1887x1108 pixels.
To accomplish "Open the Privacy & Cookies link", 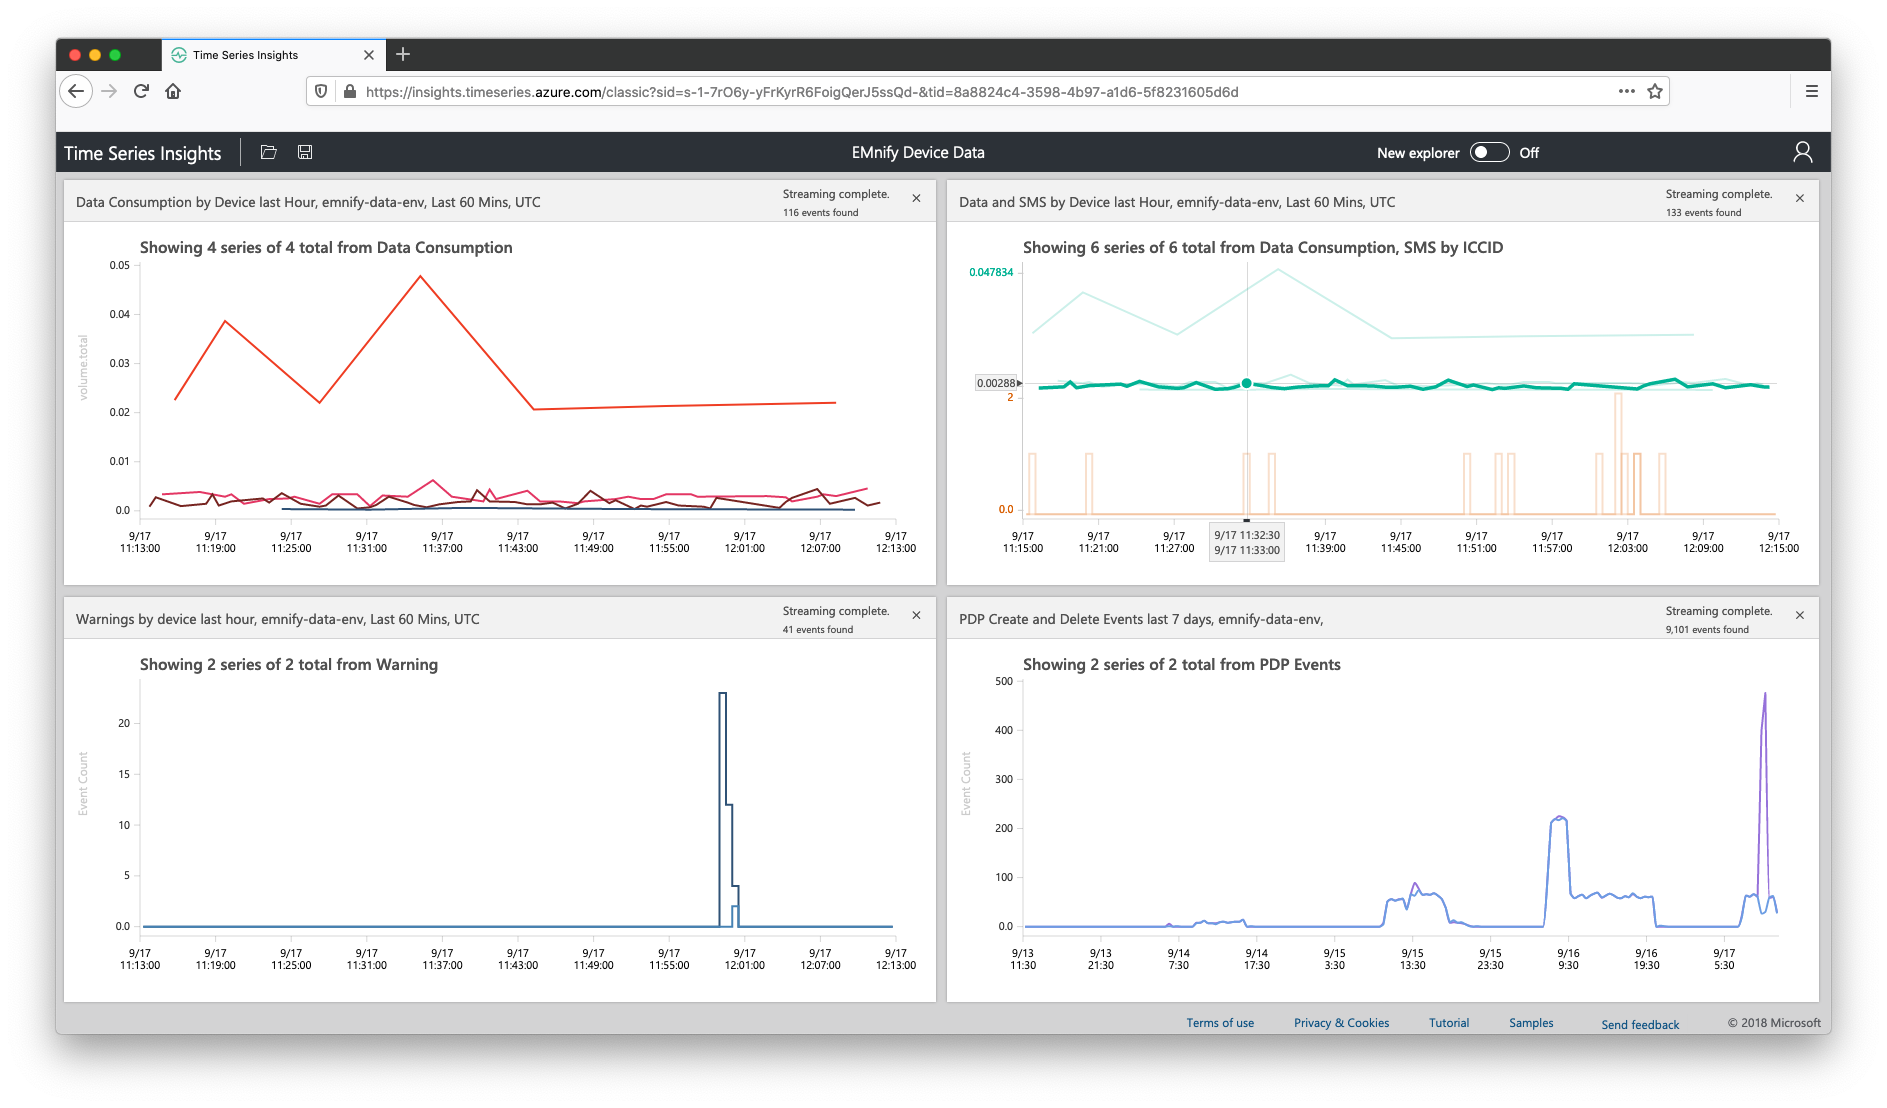I will [1341, 1022].
